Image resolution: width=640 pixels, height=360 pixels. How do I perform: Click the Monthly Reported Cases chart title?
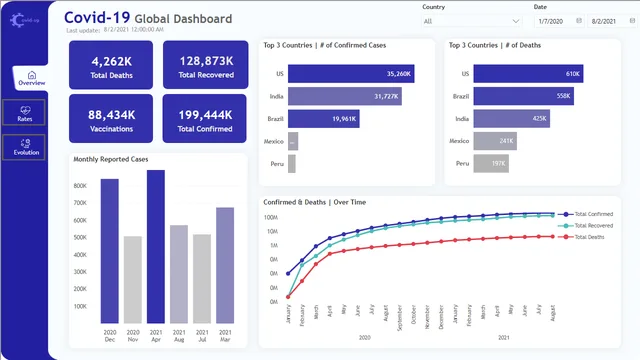coord(111,159)
